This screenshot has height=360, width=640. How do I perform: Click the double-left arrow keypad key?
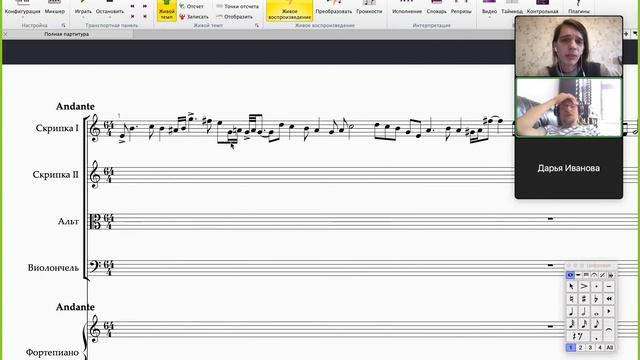609,299
